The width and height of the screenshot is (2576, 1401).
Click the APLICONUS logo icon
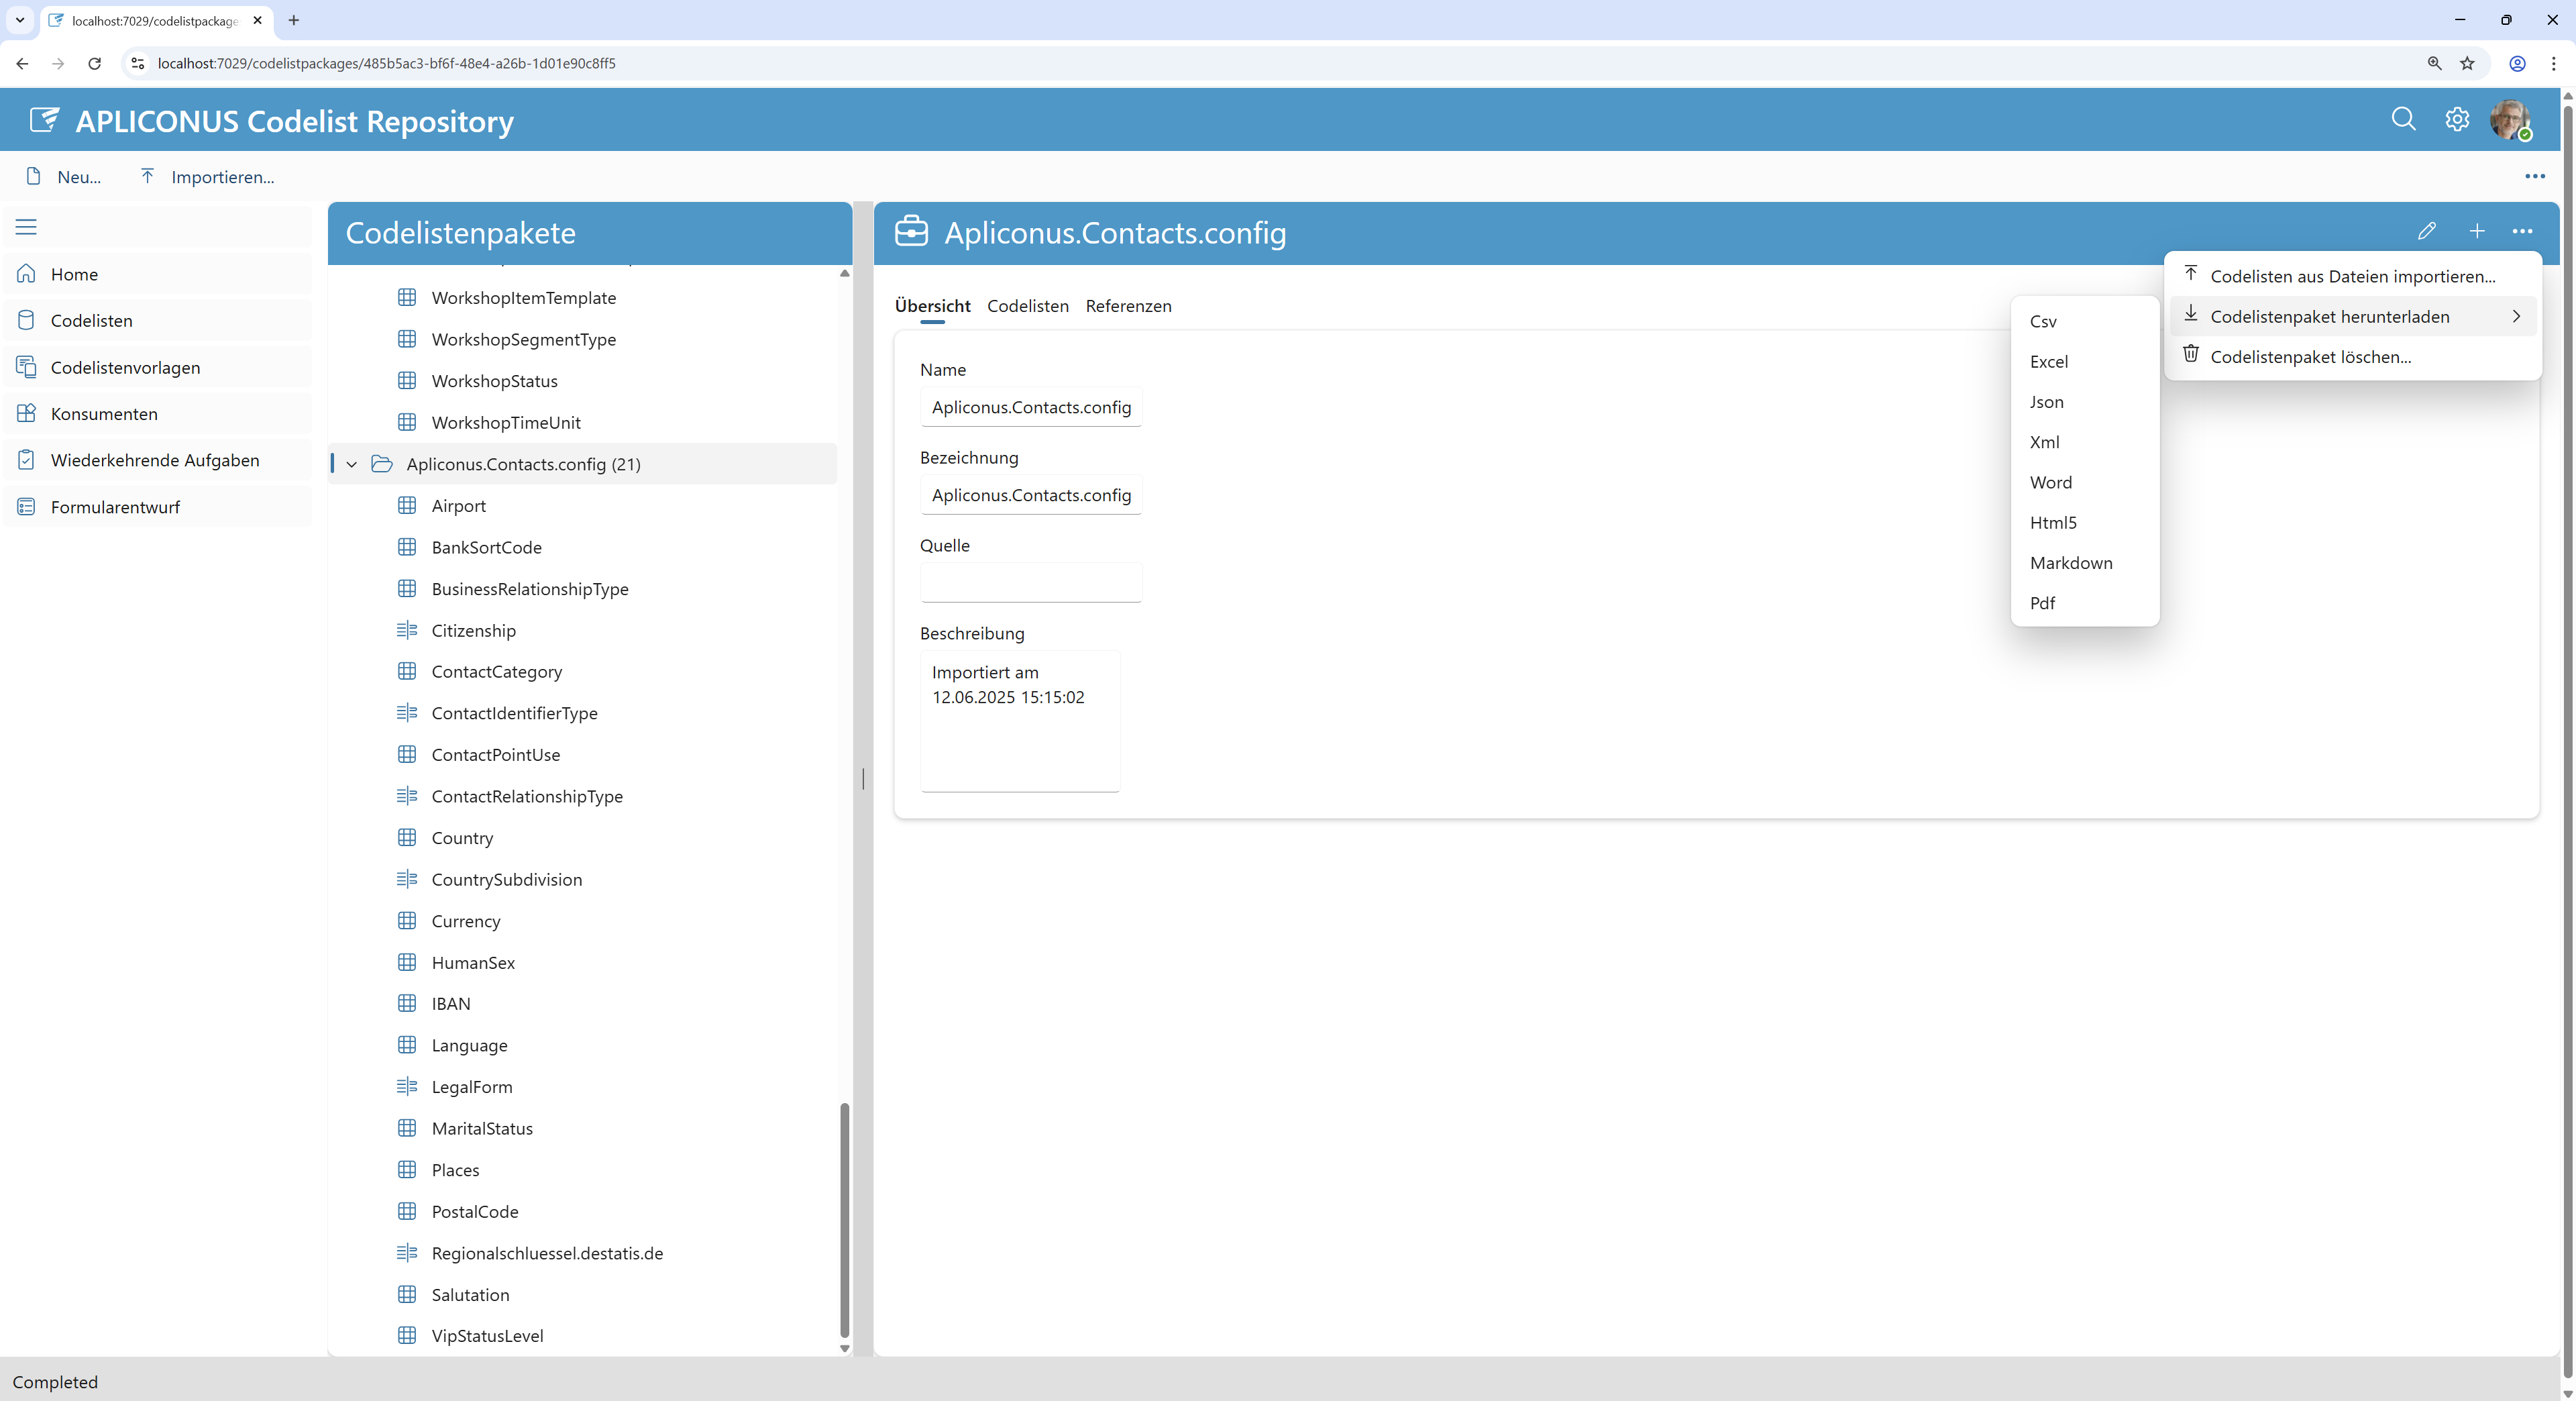click(x=44, y=121)
